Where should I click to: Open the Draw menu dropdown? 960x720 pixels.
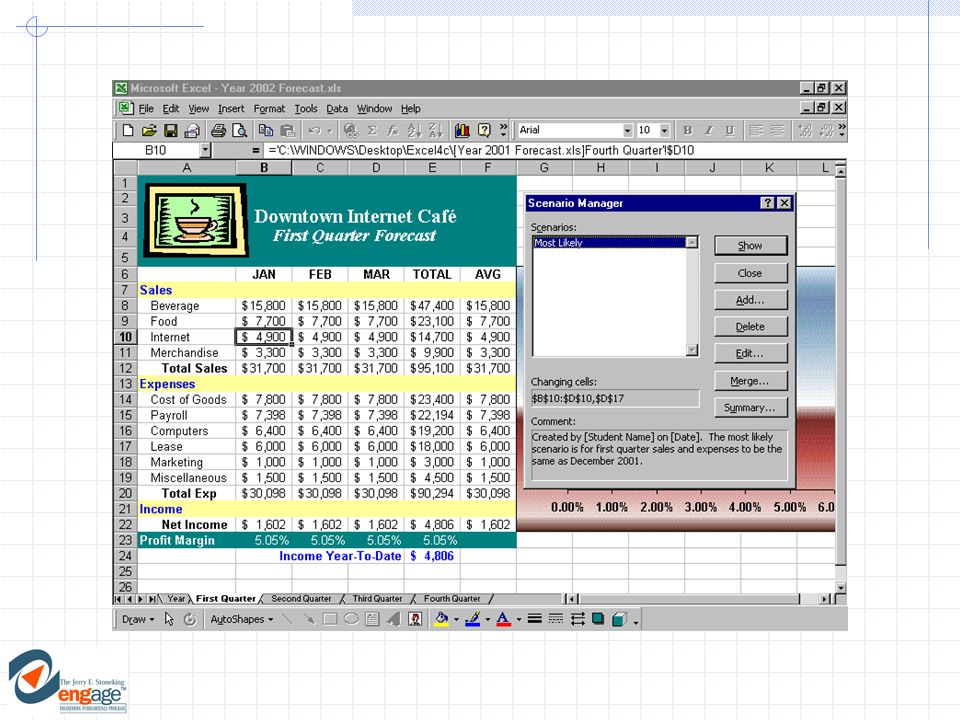coord(138,619)
